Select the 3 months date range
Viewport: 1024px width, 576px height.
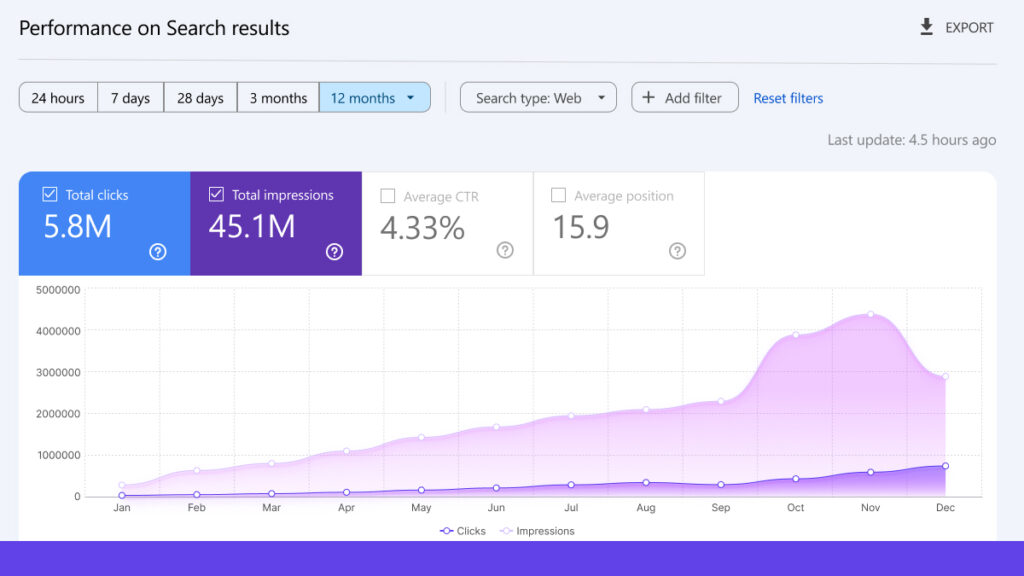(x=277, y=97)
